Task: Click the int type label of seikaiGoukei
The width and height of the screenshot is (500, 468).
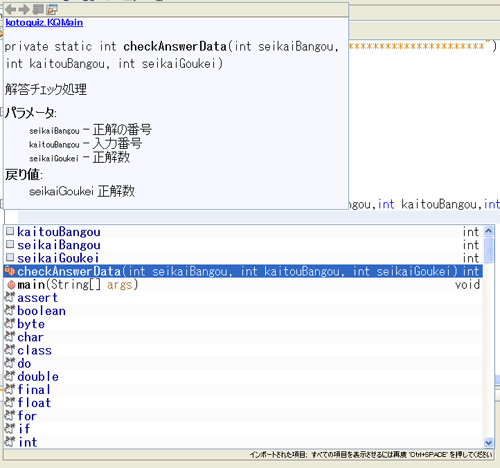Action: click(471, 258)
